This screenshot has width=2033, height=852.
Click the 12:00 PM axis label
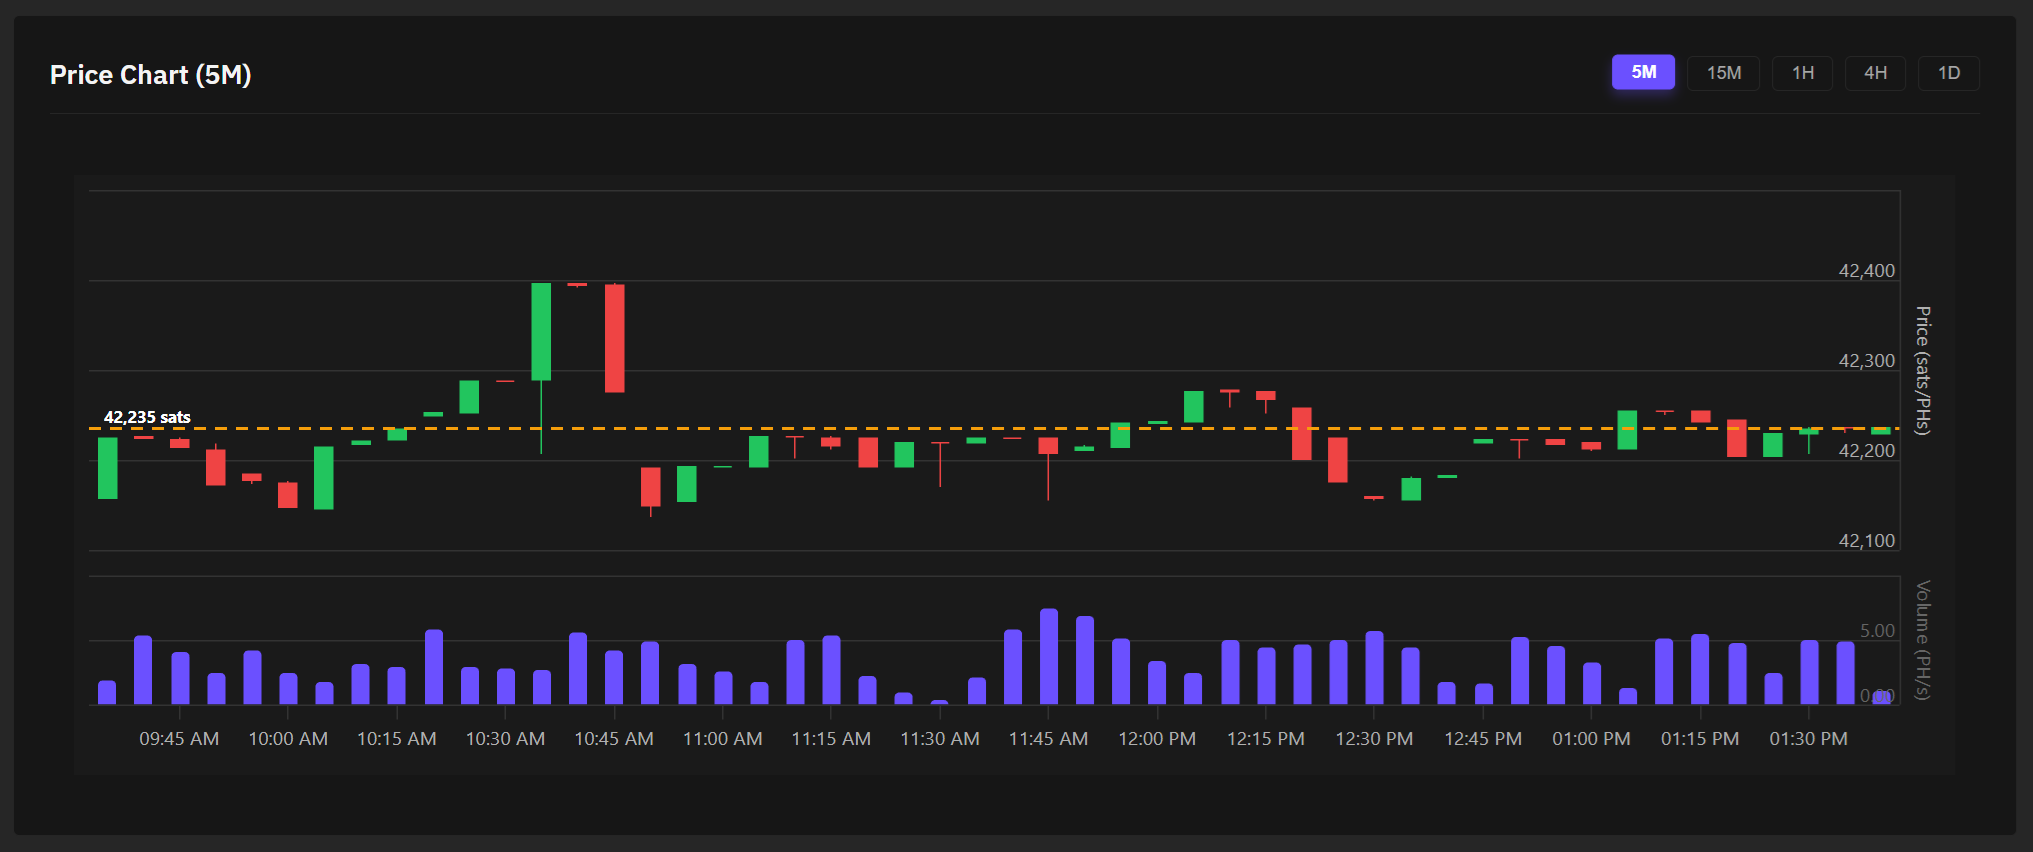[x=1157, y=739]
